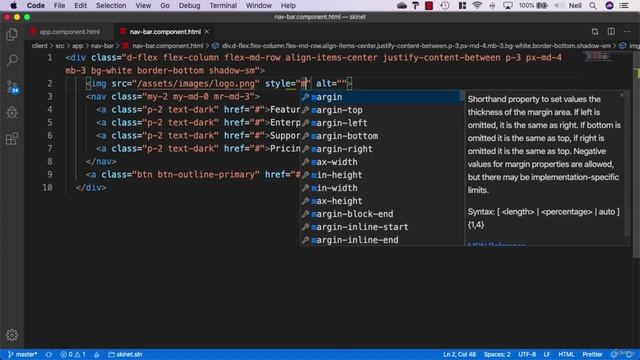
Task: Open the Manage gear at bottom left
Action: click(x=12, y=335)
